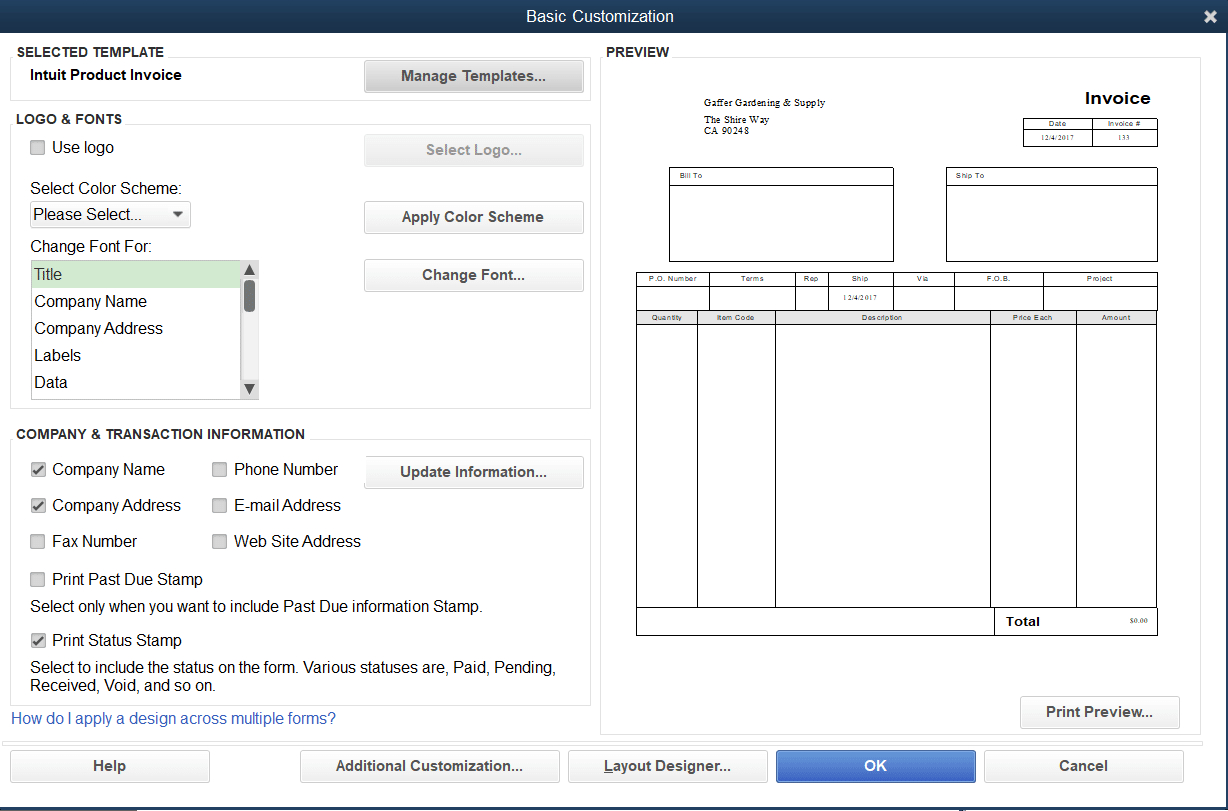The height and width of the screenshot is (811, 1228).
Task: Enable Print Past Due Stamp
Action: tap(37, 579)
